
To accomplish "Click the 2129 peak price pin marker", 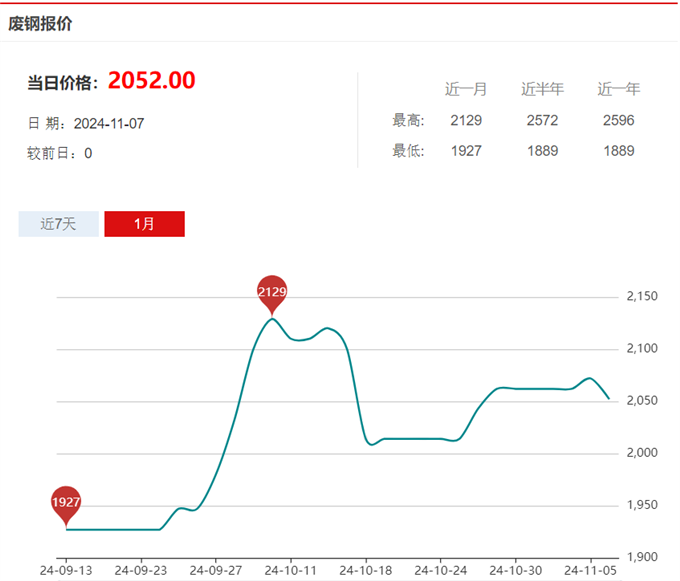I will tap(272, 292).
